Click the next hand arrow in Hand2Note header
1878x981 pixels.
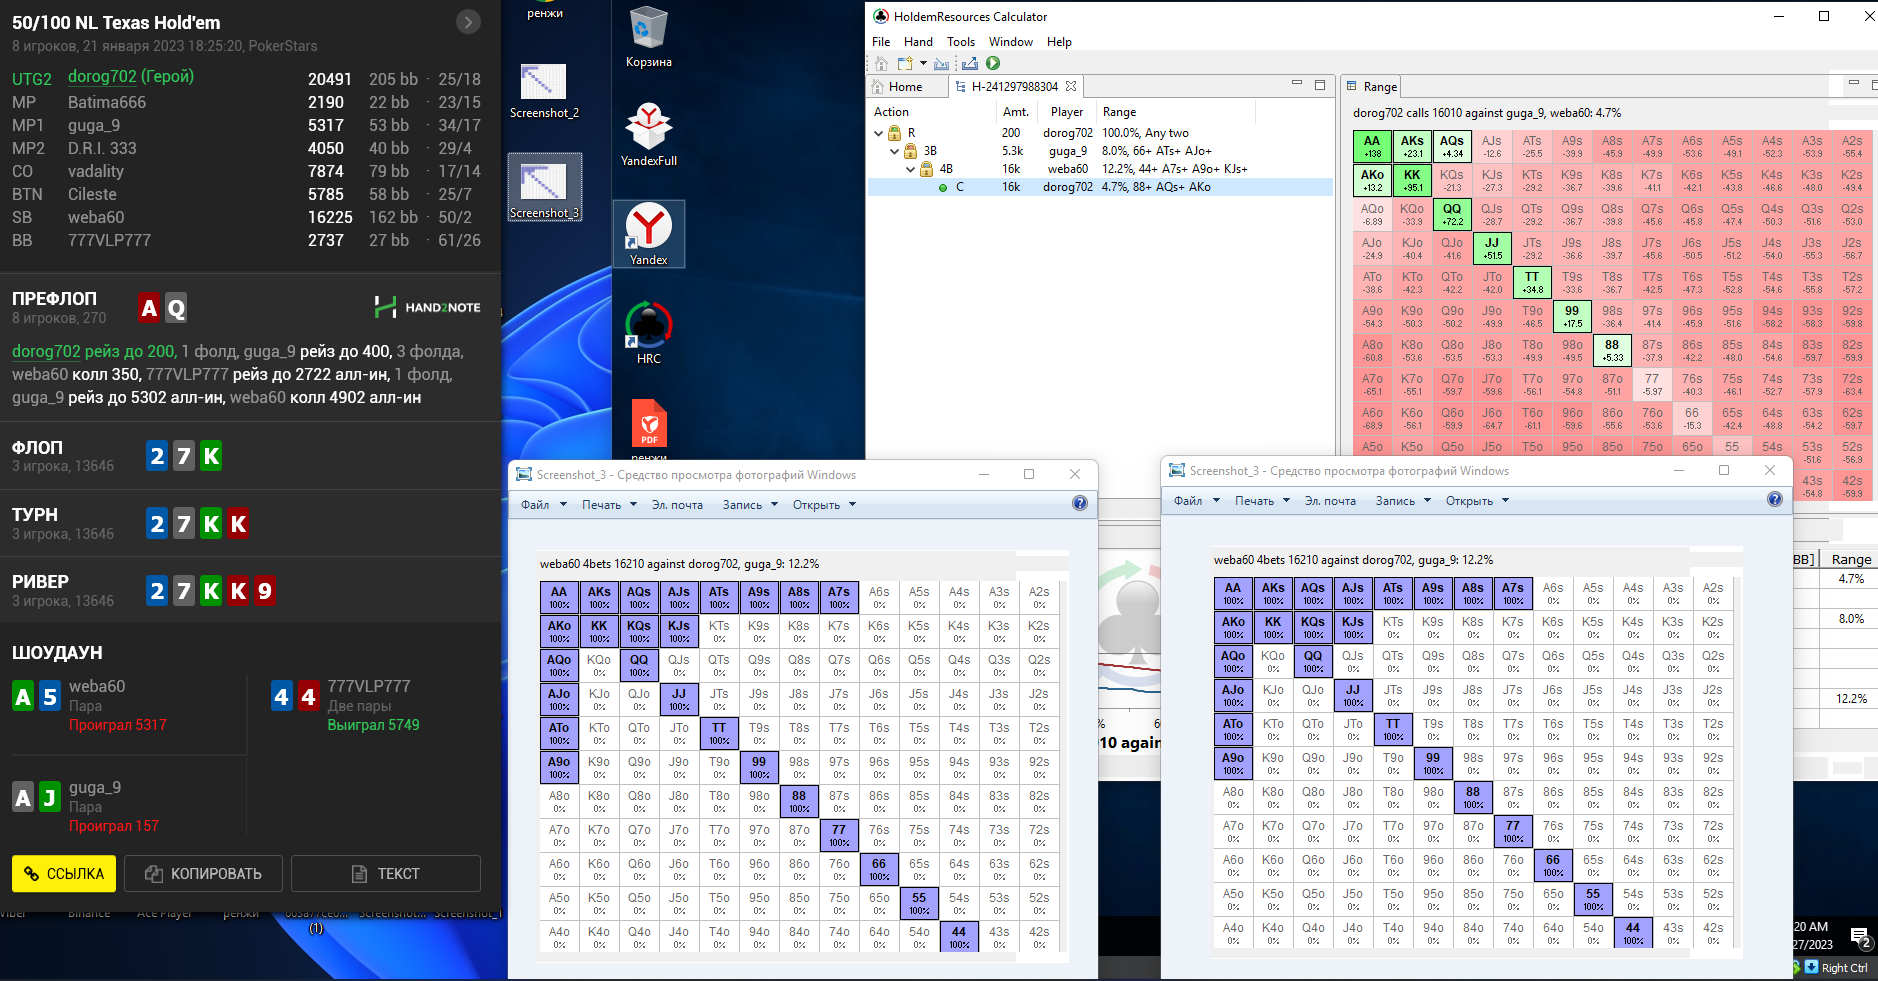coord(468,21)
